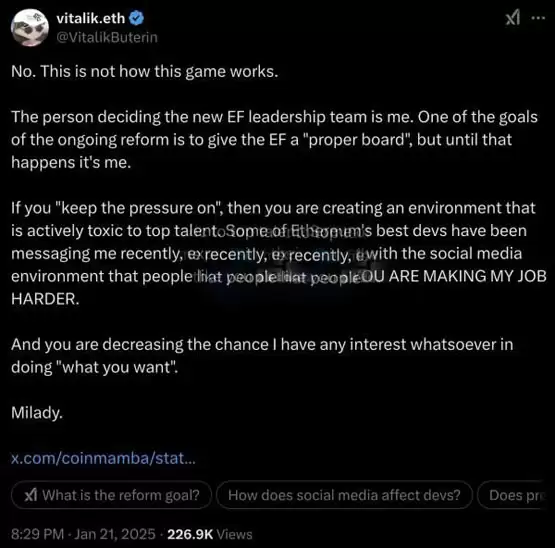Viewport: 555px width, 548px height.
Task: Ask "How does social media affect devs?"
Action: point(344,495)
